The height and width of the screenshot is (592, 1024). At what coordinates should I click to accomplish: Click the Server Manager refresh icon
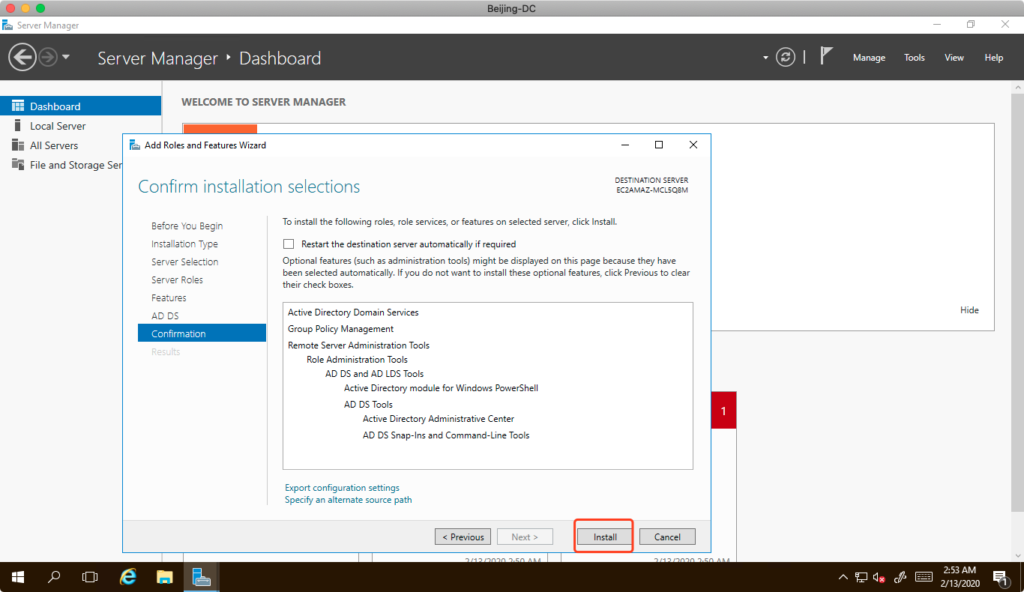coord(787,57)
